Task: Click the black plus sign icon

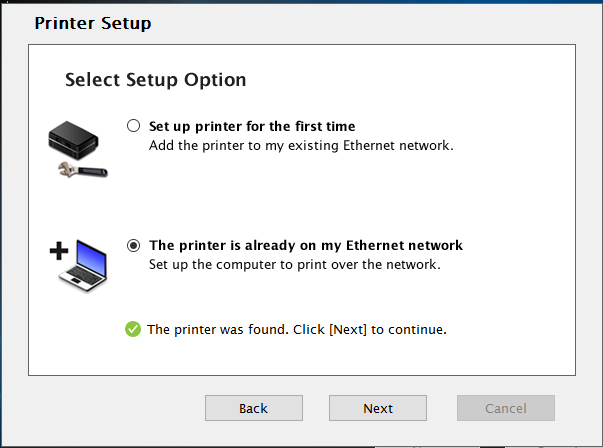Action: (x=59, y=251)
